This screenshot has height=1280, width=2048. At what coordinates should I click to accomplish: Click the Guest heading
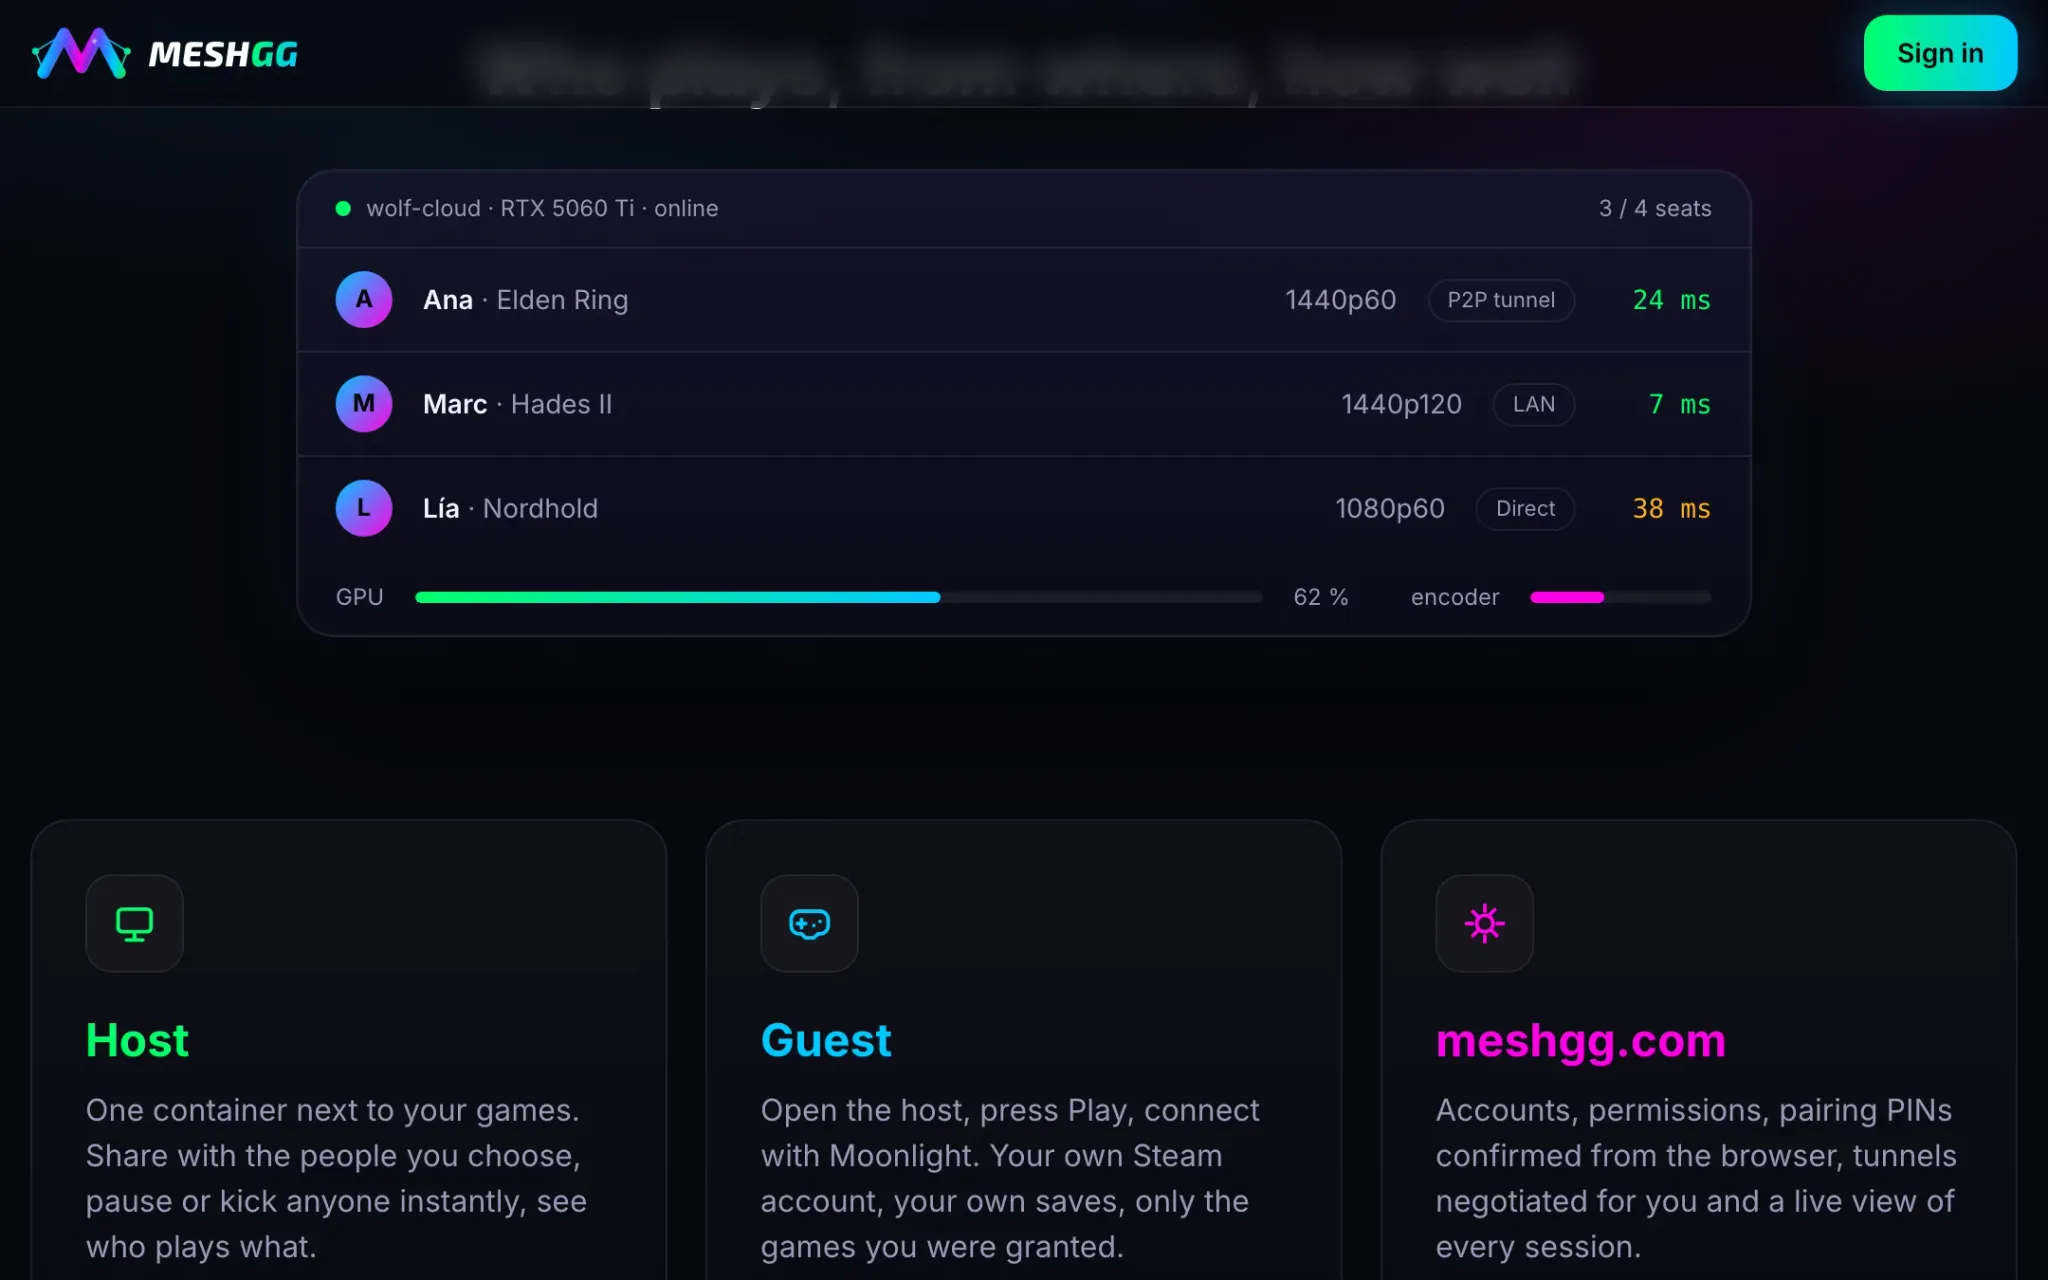[x=826, y=1040]
